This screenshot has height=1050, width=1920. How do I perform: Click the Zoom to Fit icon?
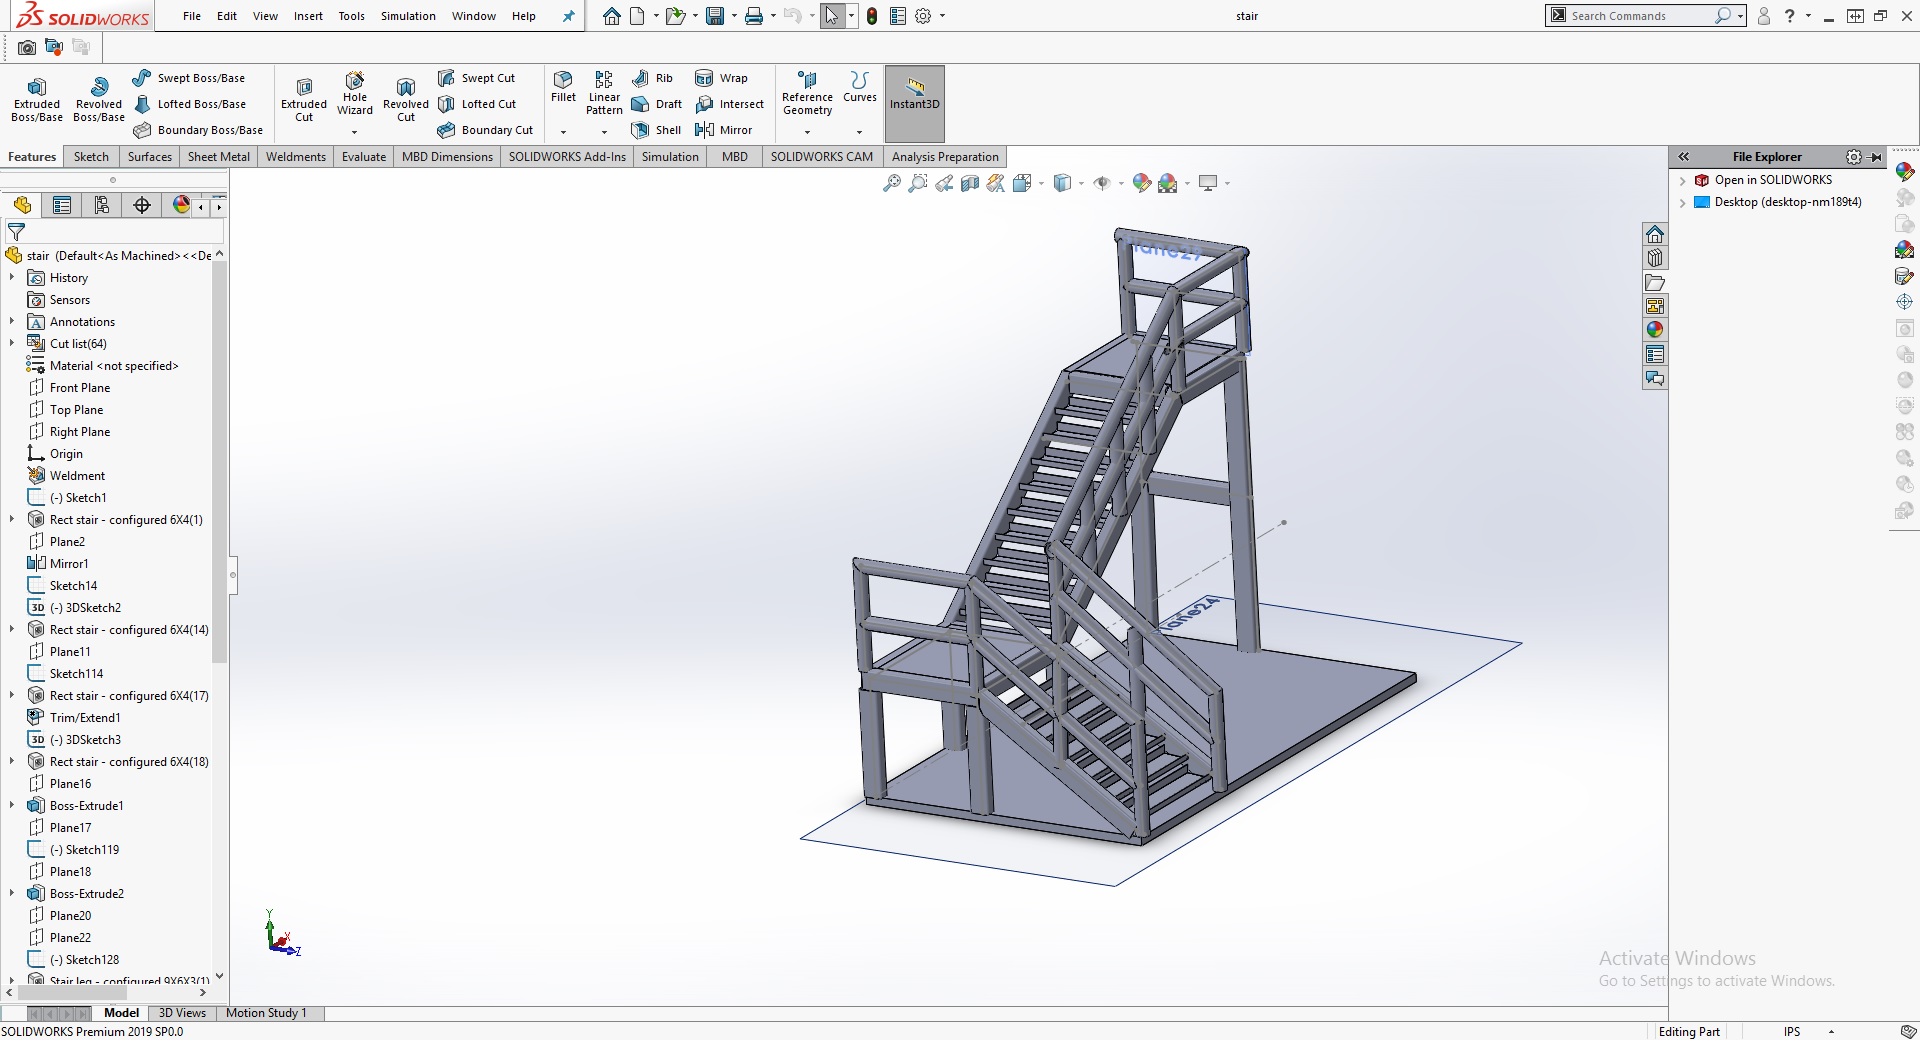click(891, 183)
